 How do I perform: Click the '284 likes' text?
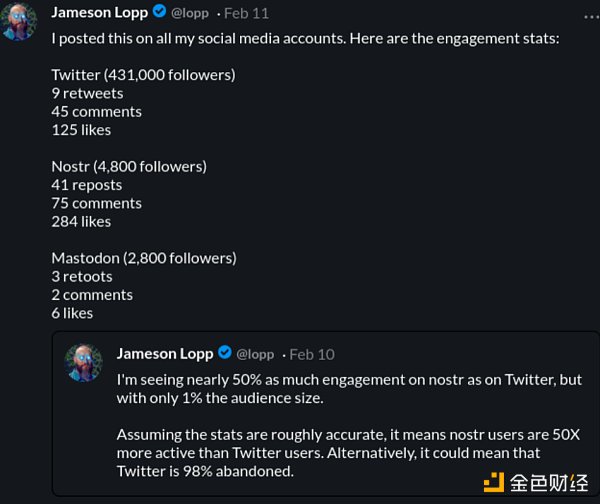(x=81, y=221)
